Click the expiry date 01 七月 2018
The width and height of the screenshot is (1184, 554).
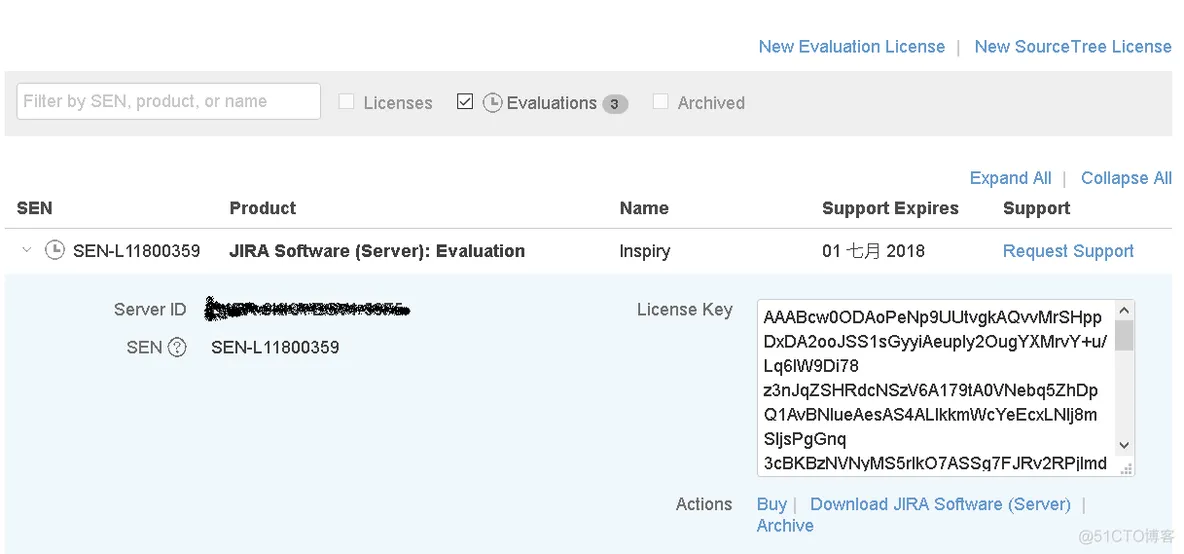coord(874,251)
